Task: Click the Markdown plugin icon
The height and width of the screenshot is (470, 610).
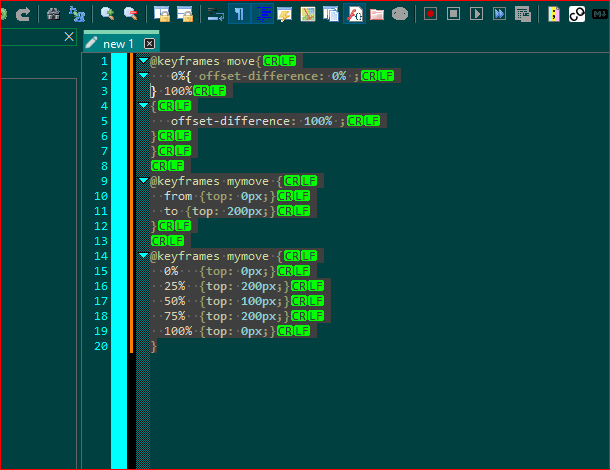Action: point(599,14)
